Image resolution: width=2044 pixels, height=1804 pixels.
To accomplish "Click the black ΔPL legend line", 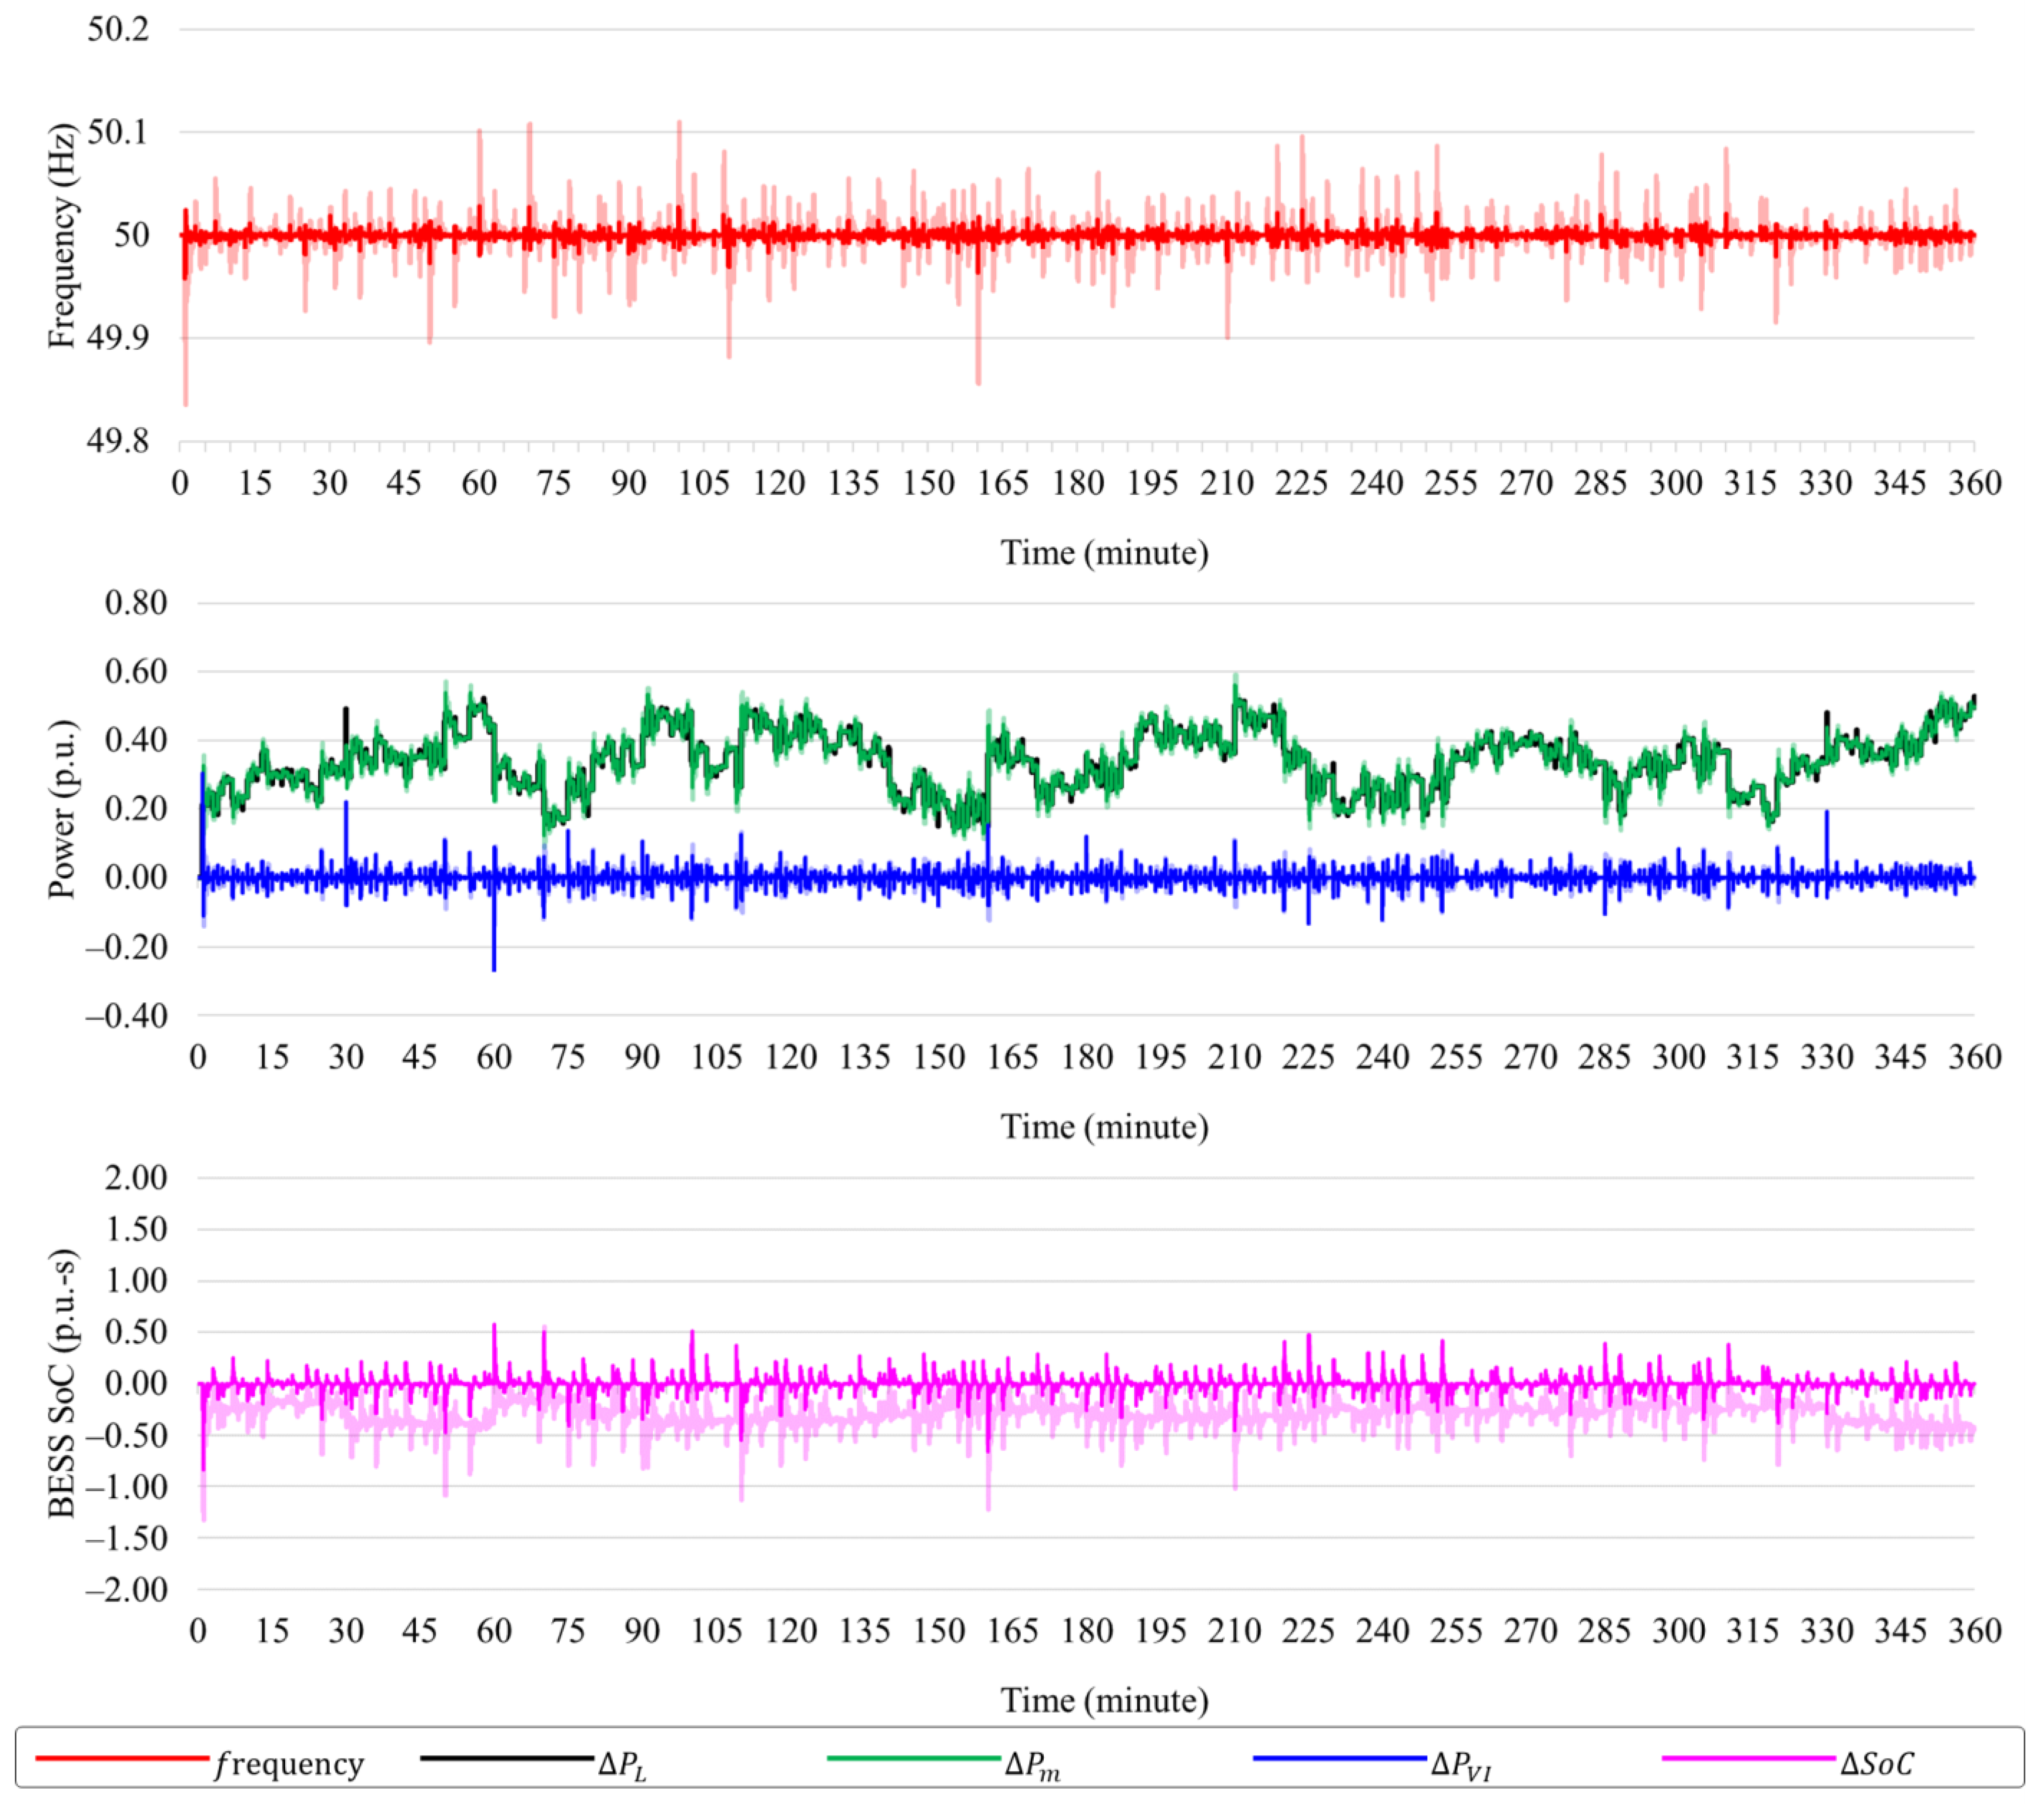I will tap(507, 1758).
